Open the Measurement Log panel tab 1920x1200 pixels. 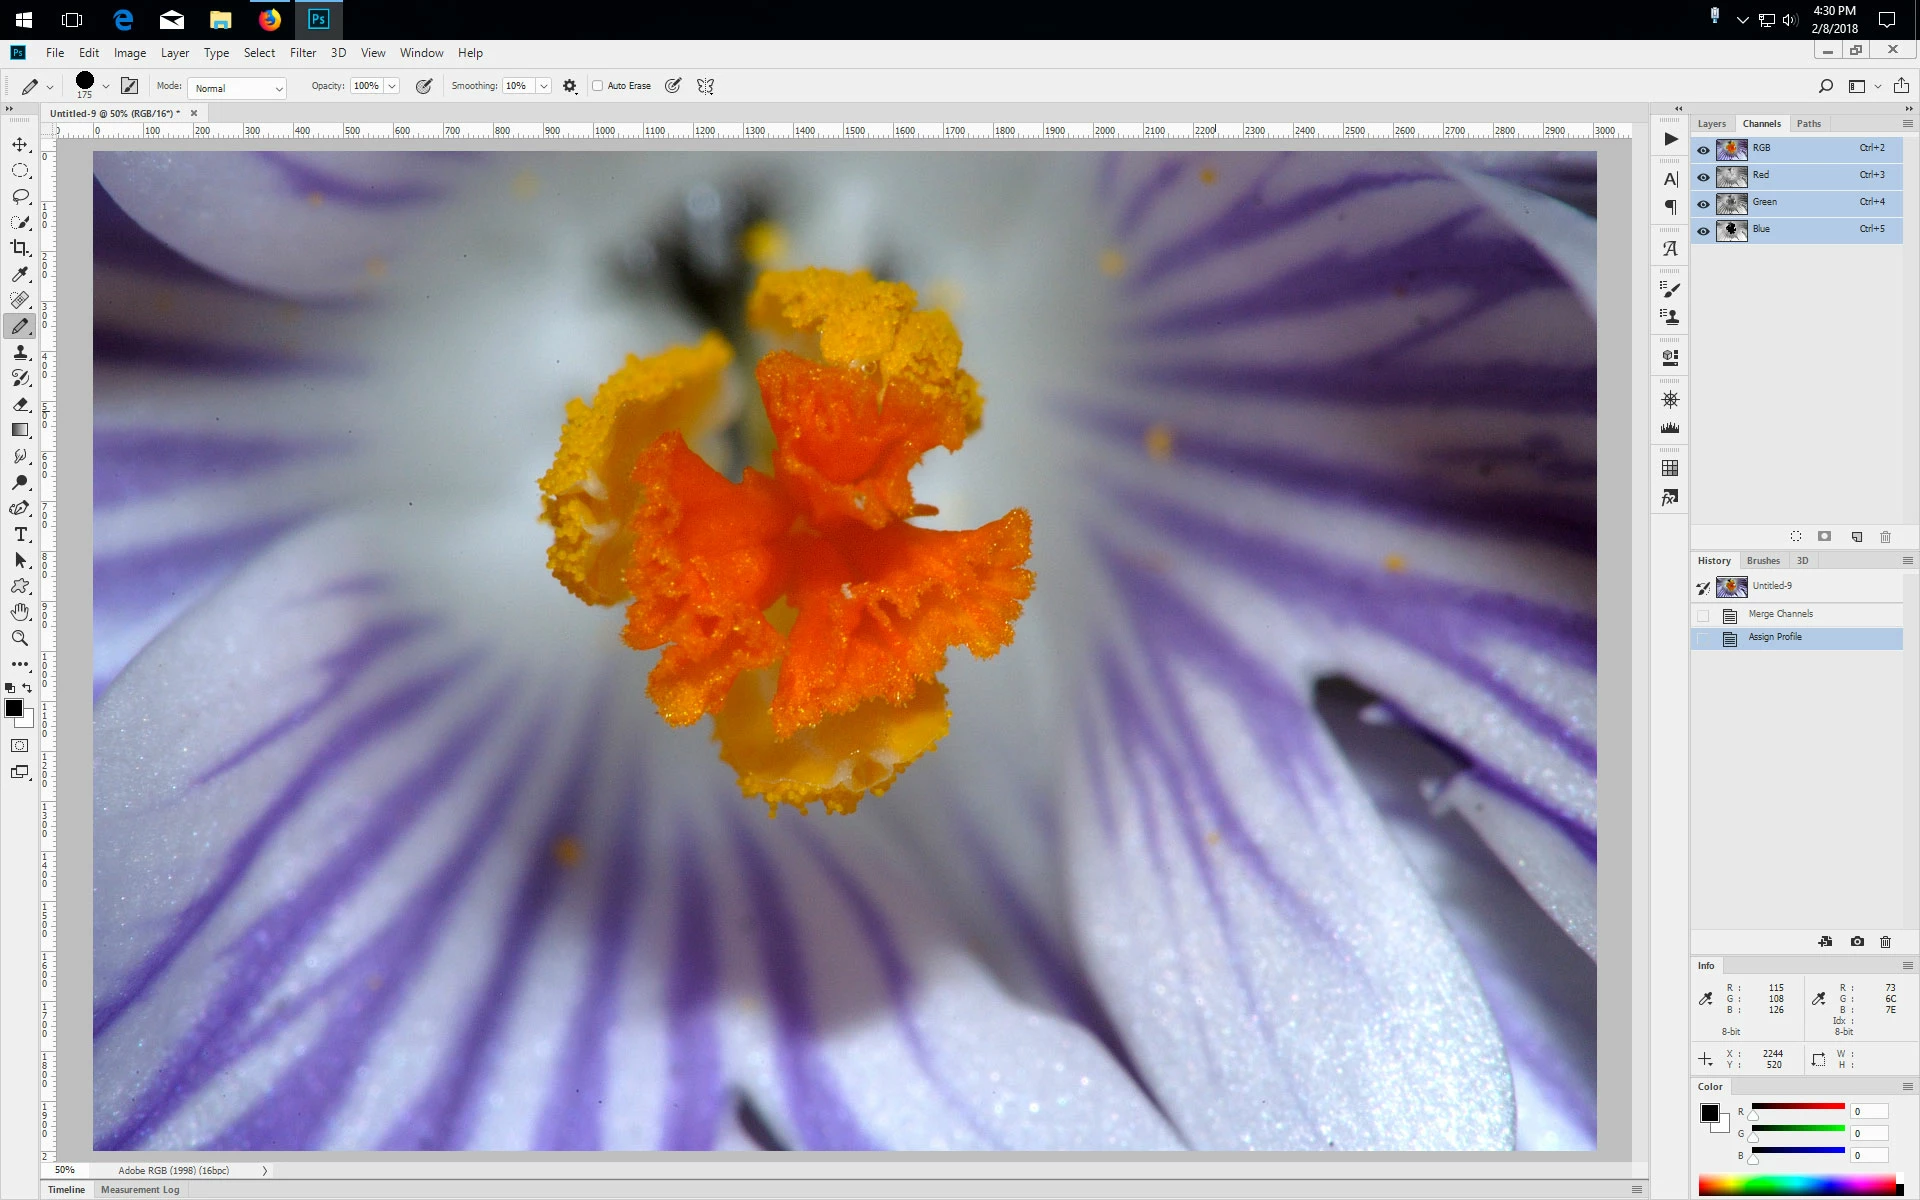pos(140,1189)
